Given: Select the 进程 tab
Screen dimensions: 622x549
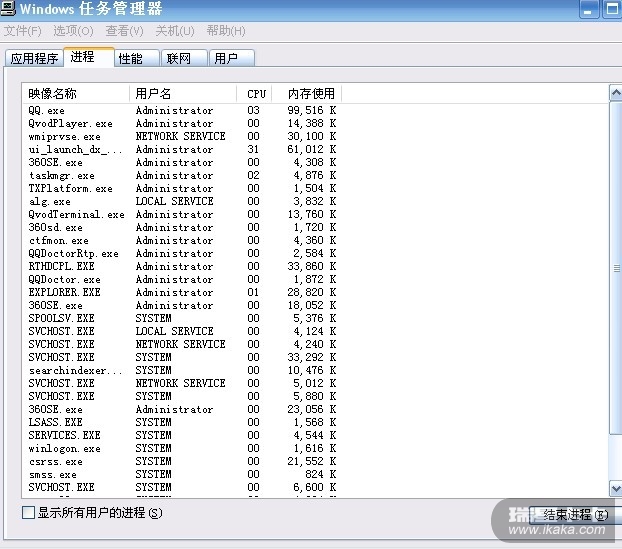Looking at the screenshot, I should pyautogui.click(x=89, y=57).
